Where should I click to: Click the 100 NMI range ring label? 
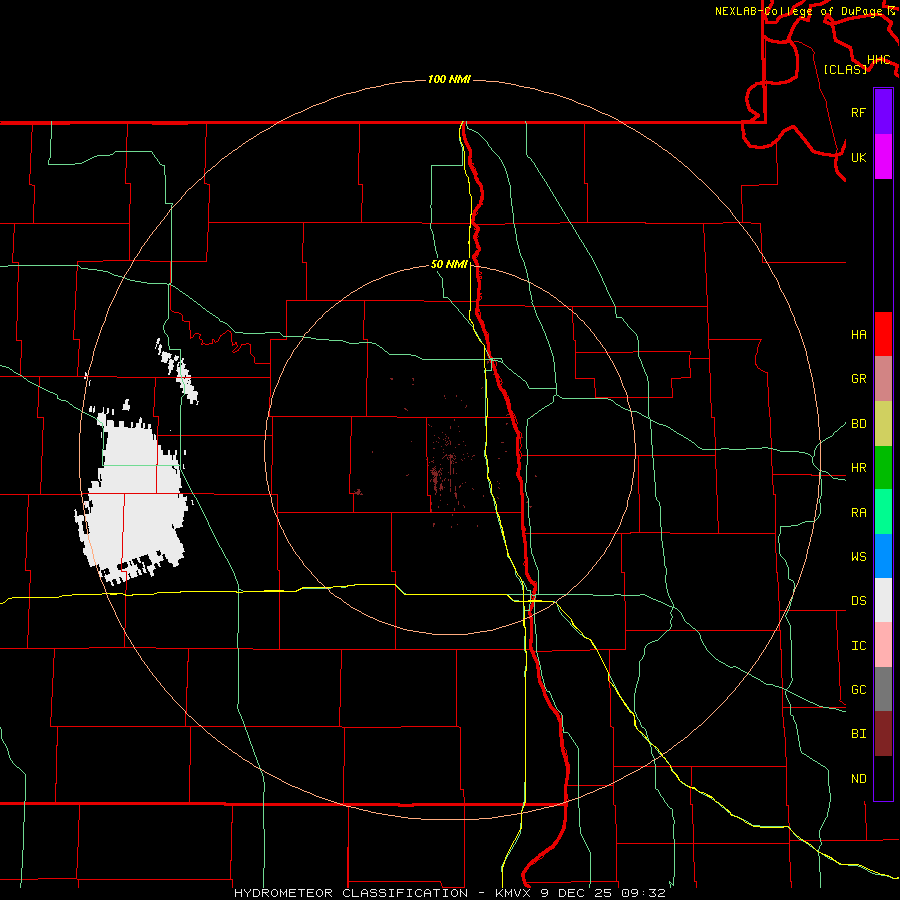tap(449, 79)
